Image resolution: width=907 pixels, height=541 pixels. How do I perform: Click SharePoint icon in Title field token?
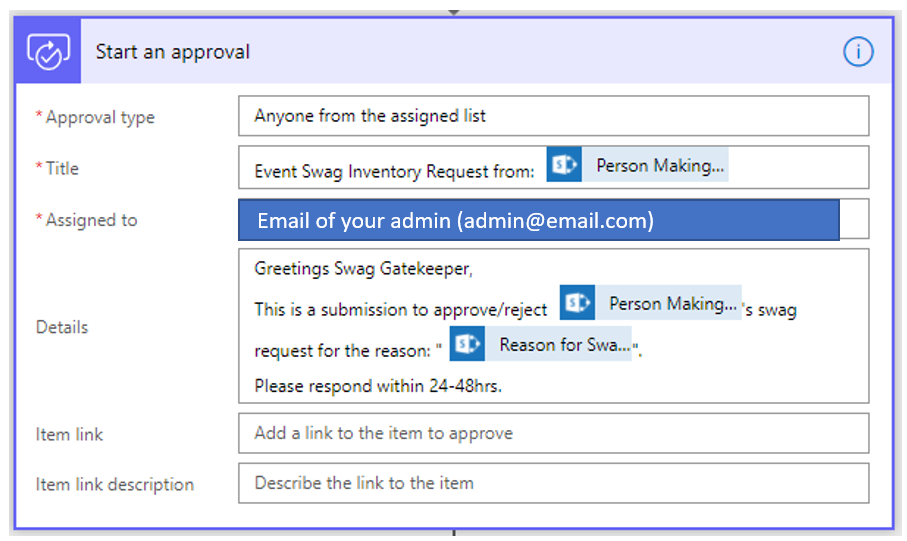click(564, 165)
